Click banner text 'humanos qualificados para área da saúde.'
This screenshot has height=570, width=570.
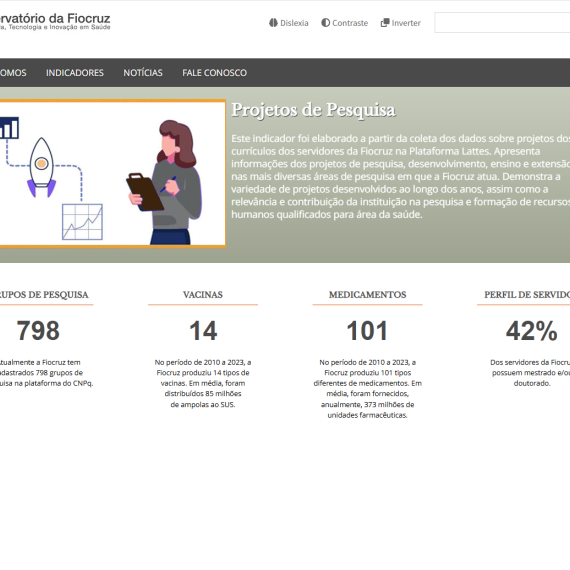(x=327, y=214)
